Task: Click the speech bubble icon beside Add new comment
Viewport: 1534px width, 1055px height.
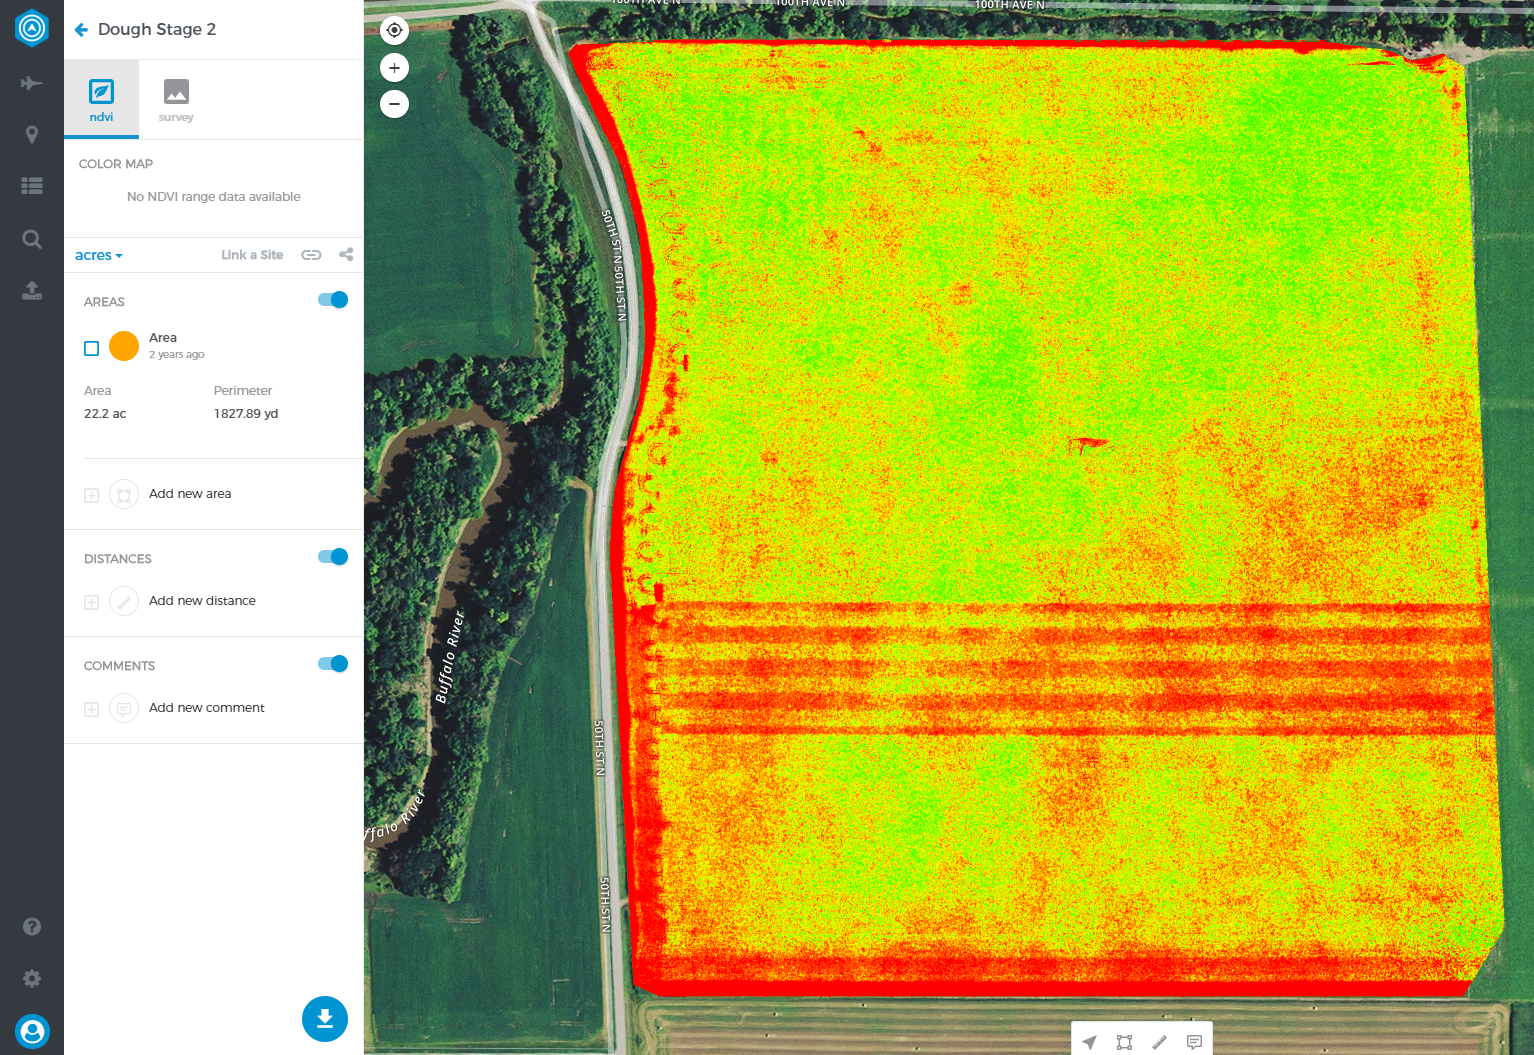Action: coord(124,709)
